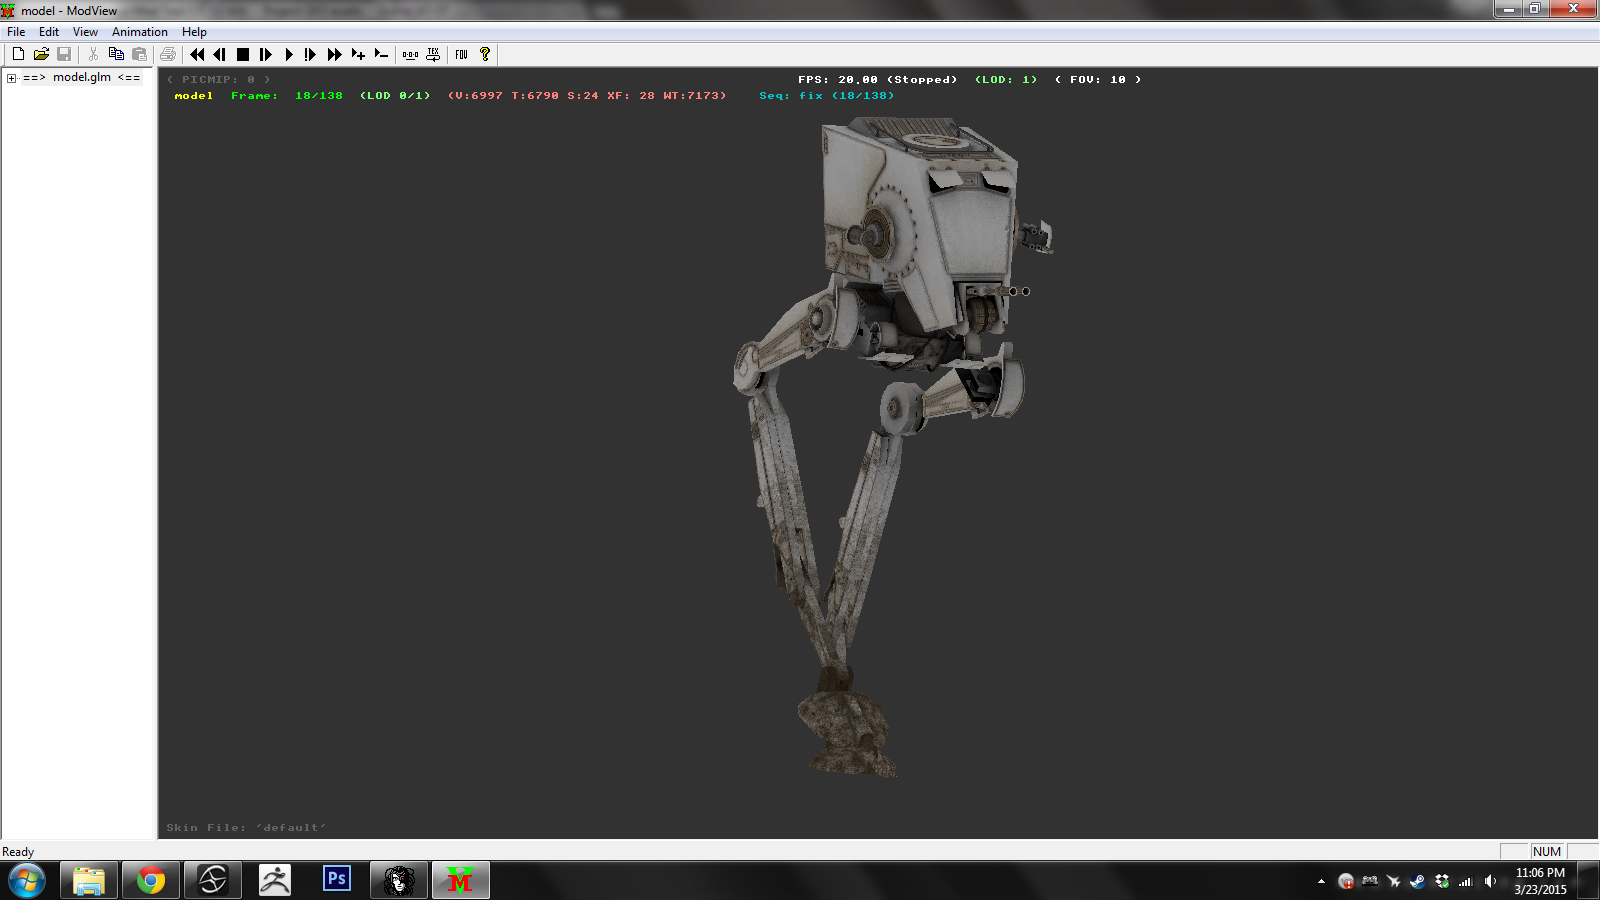Click the Dropbox tray icon
The image size is (1600, 900).
pos(1441,881)
